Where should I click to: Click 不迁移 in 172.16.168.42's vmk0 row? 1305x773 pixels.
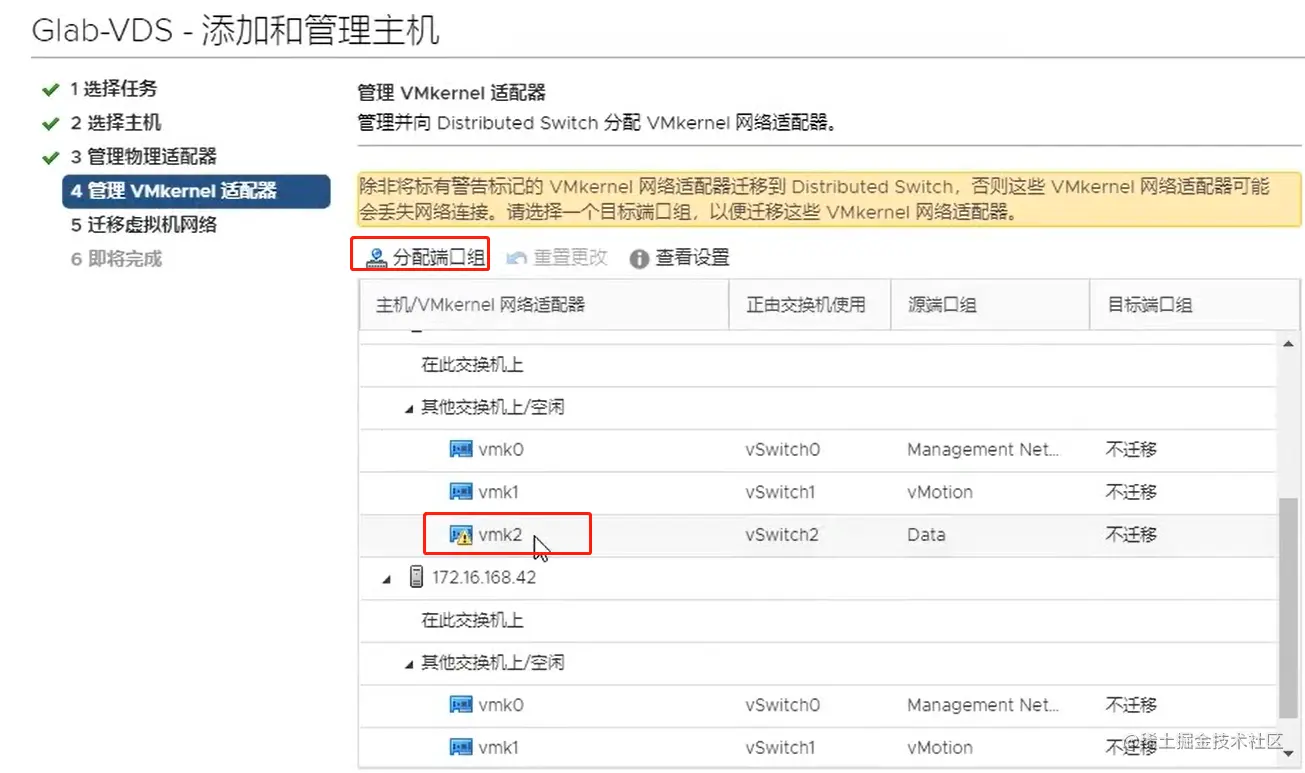pos(1131,705)
